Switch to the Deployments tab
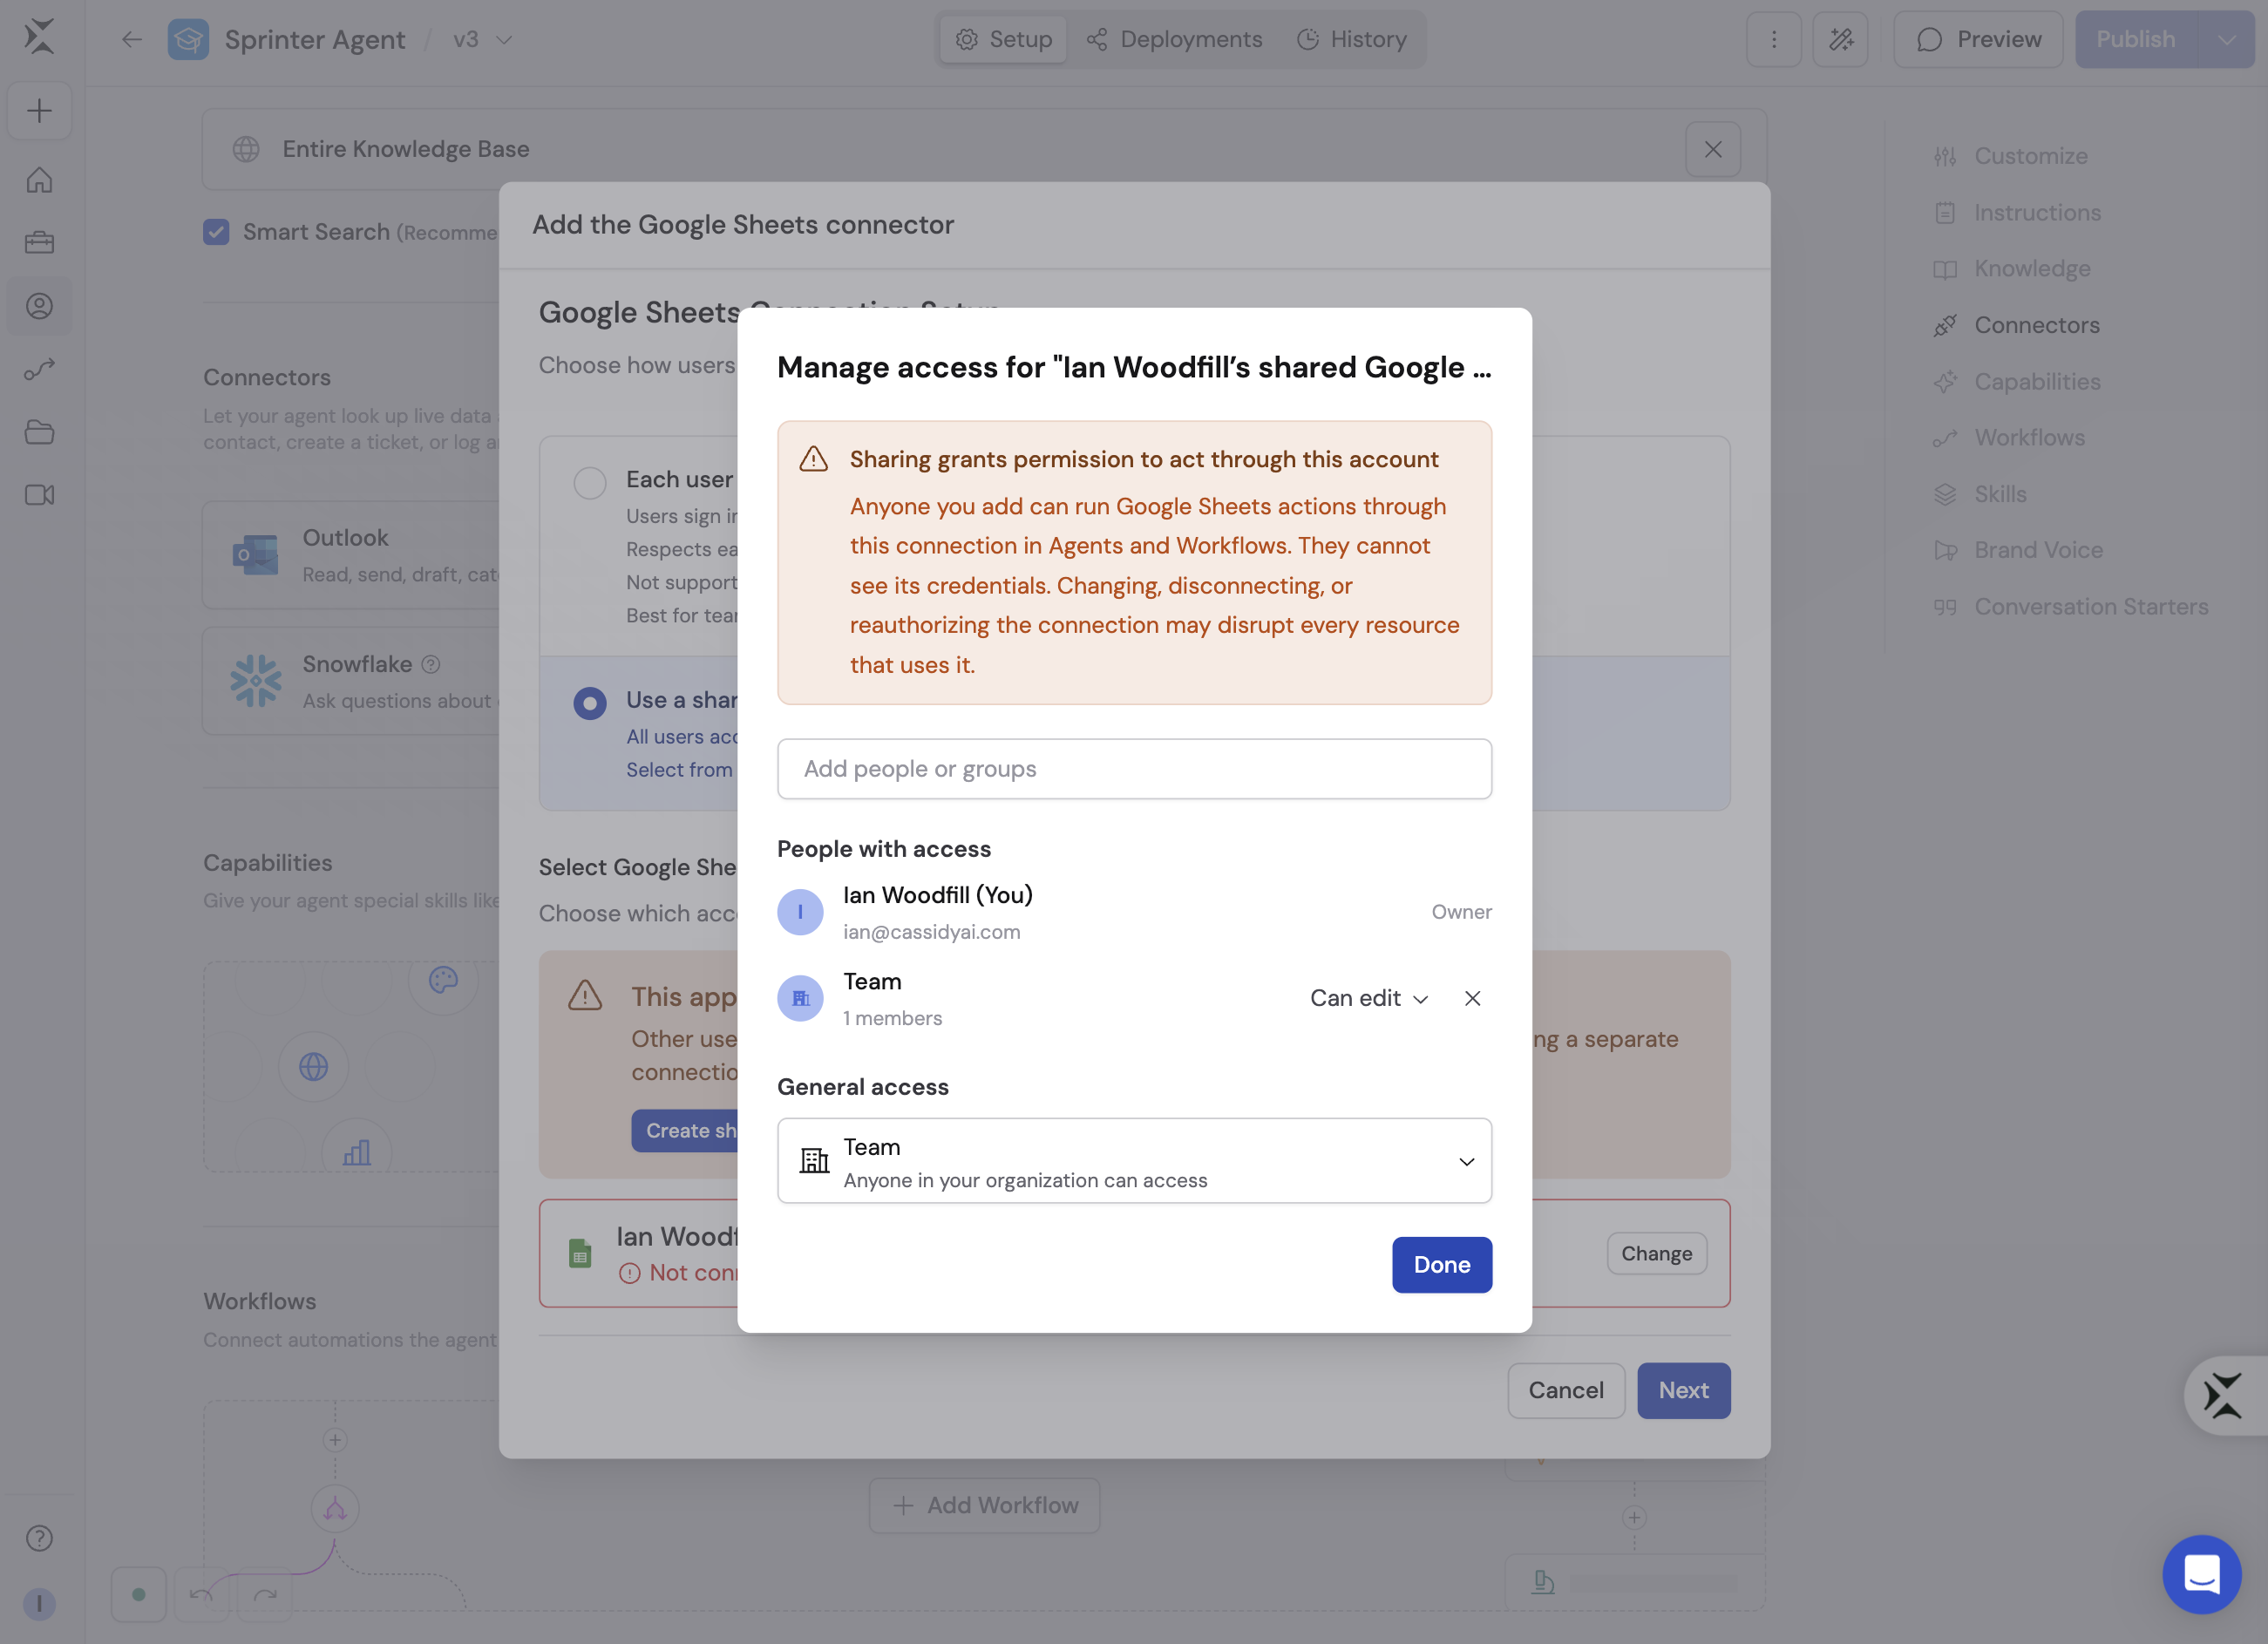The height and width of the screenshot is (1644, 2268). (1174, 39)
